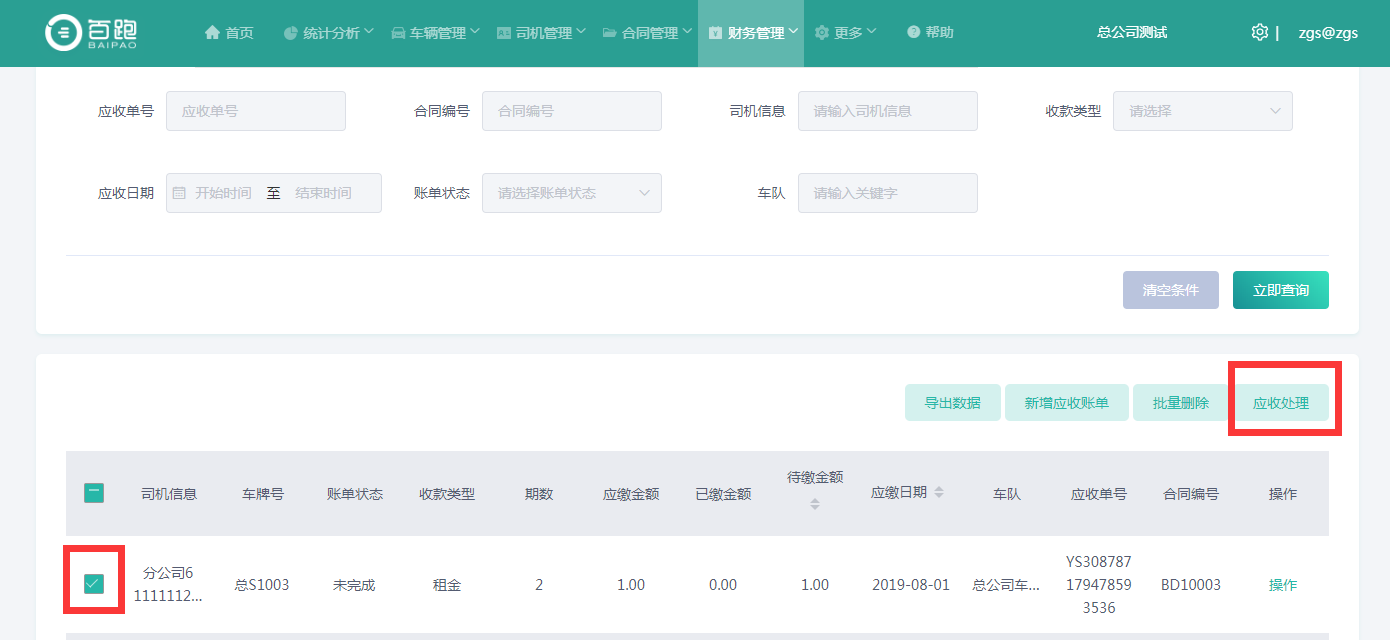Viewport: 1390px width, 640px height.
Task: Focus the 应收单号 input field
Action: pos(255,111)
